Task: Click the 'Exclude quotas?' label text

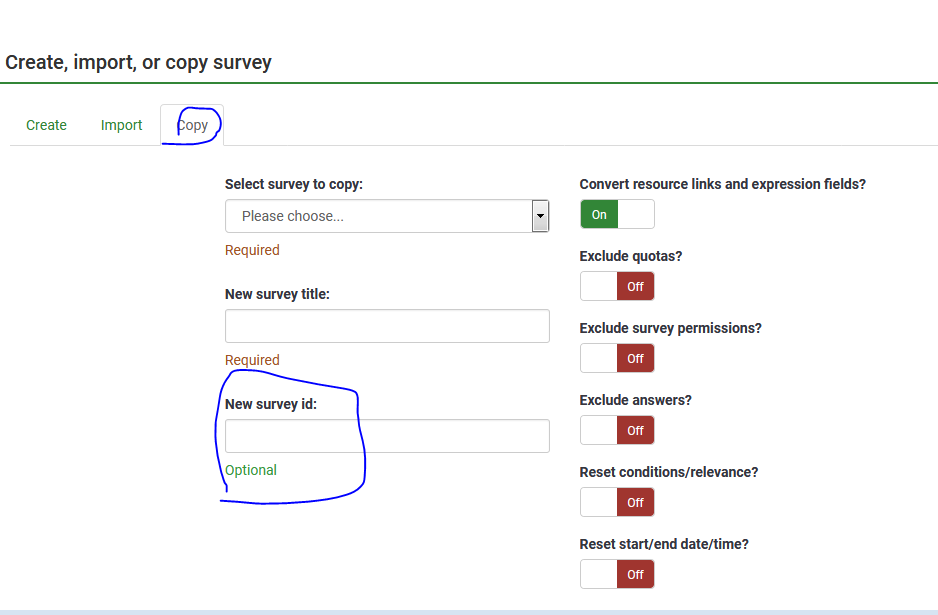Action: (631, 256)
